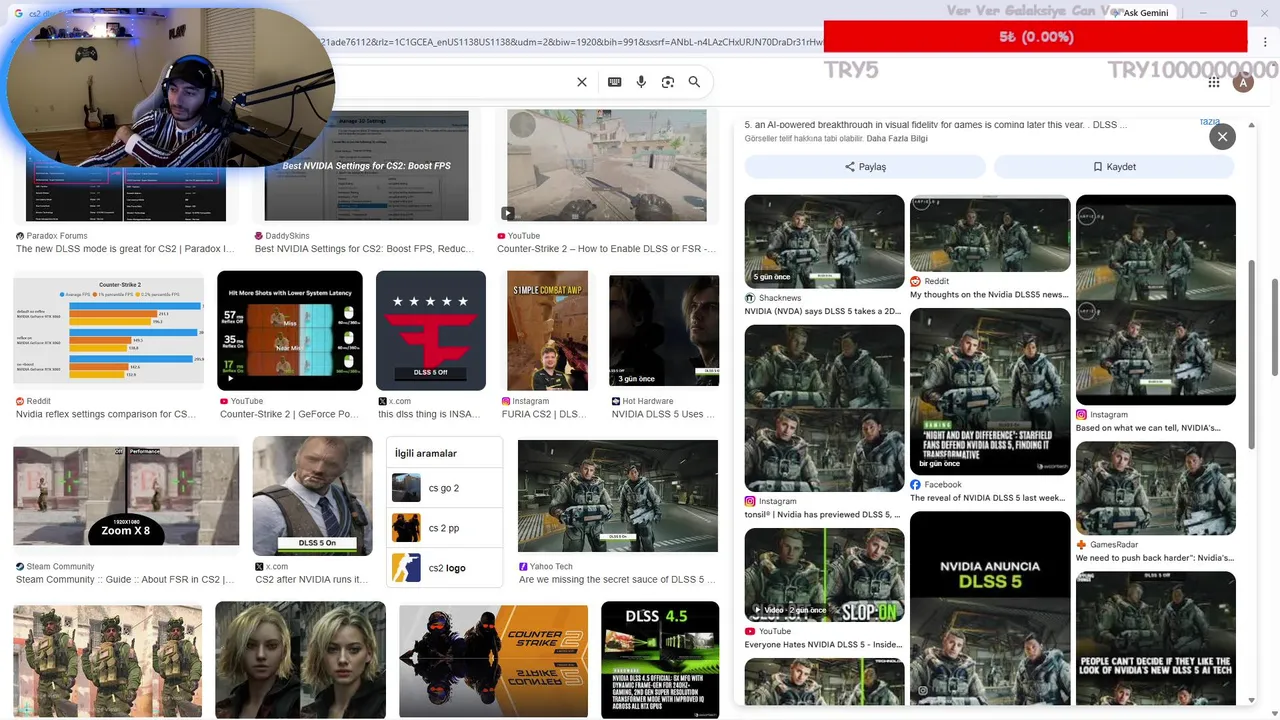Viewport: 1280px width, 720px height.
Task: Open the Google apps grid
Action: tap(1213, 82)
